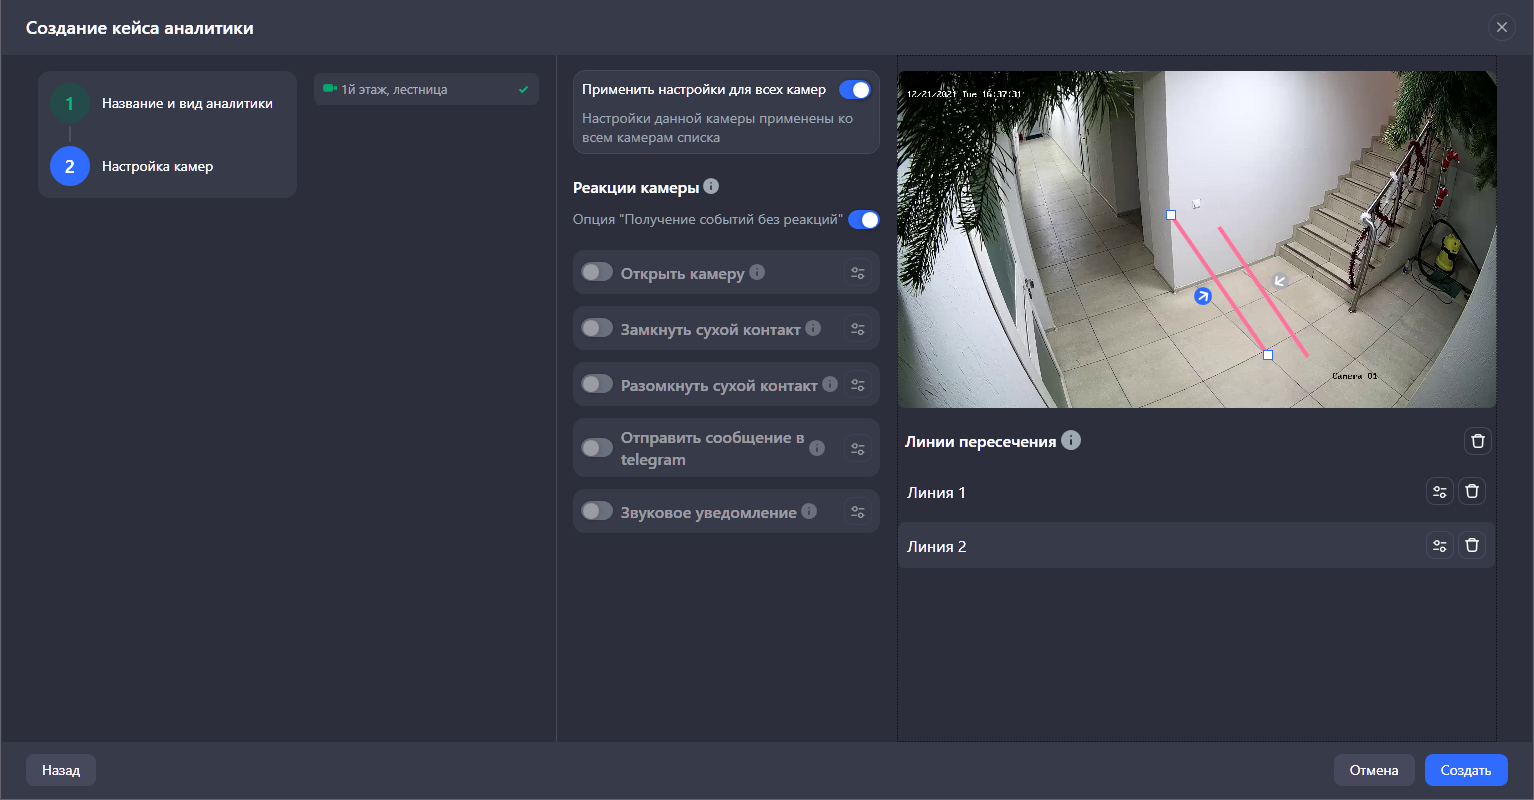Enable Замкнуть сухой контакт toggle
Screen dimensions: 1534x800
point(597,328)
